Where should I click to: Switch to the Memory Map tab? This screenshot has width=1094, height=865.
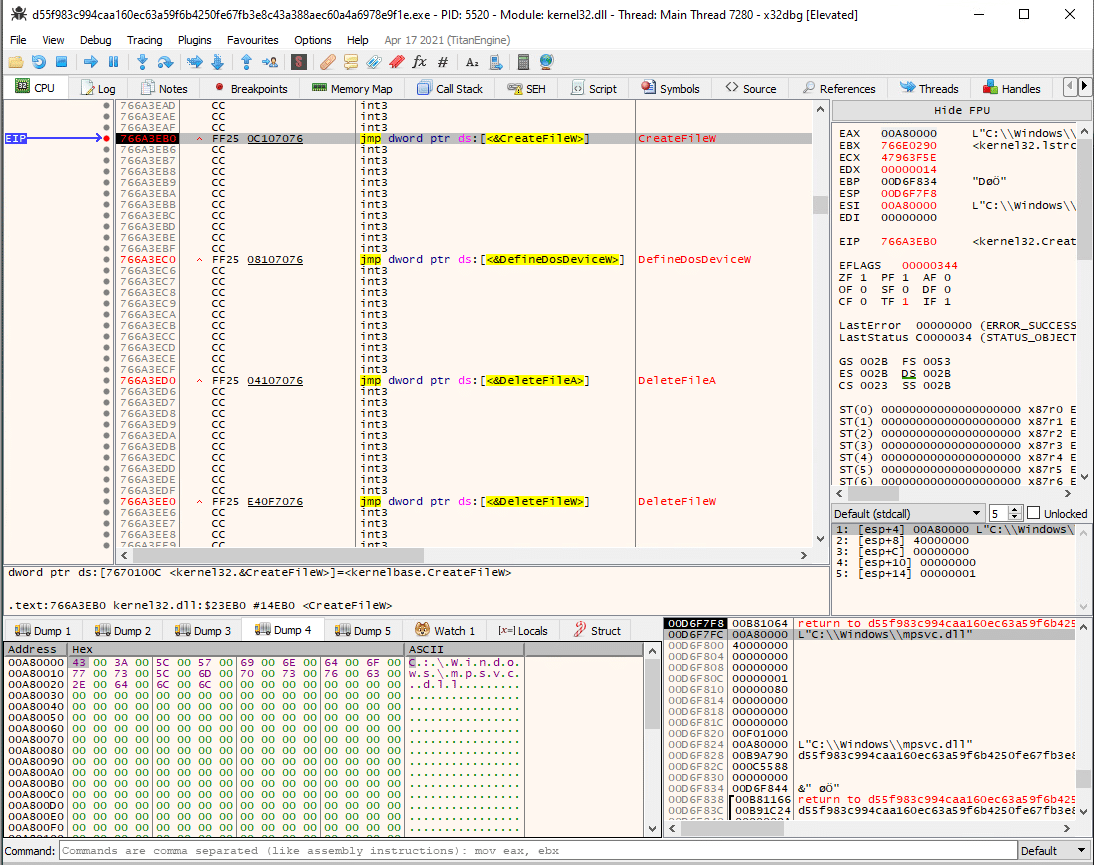352,89
